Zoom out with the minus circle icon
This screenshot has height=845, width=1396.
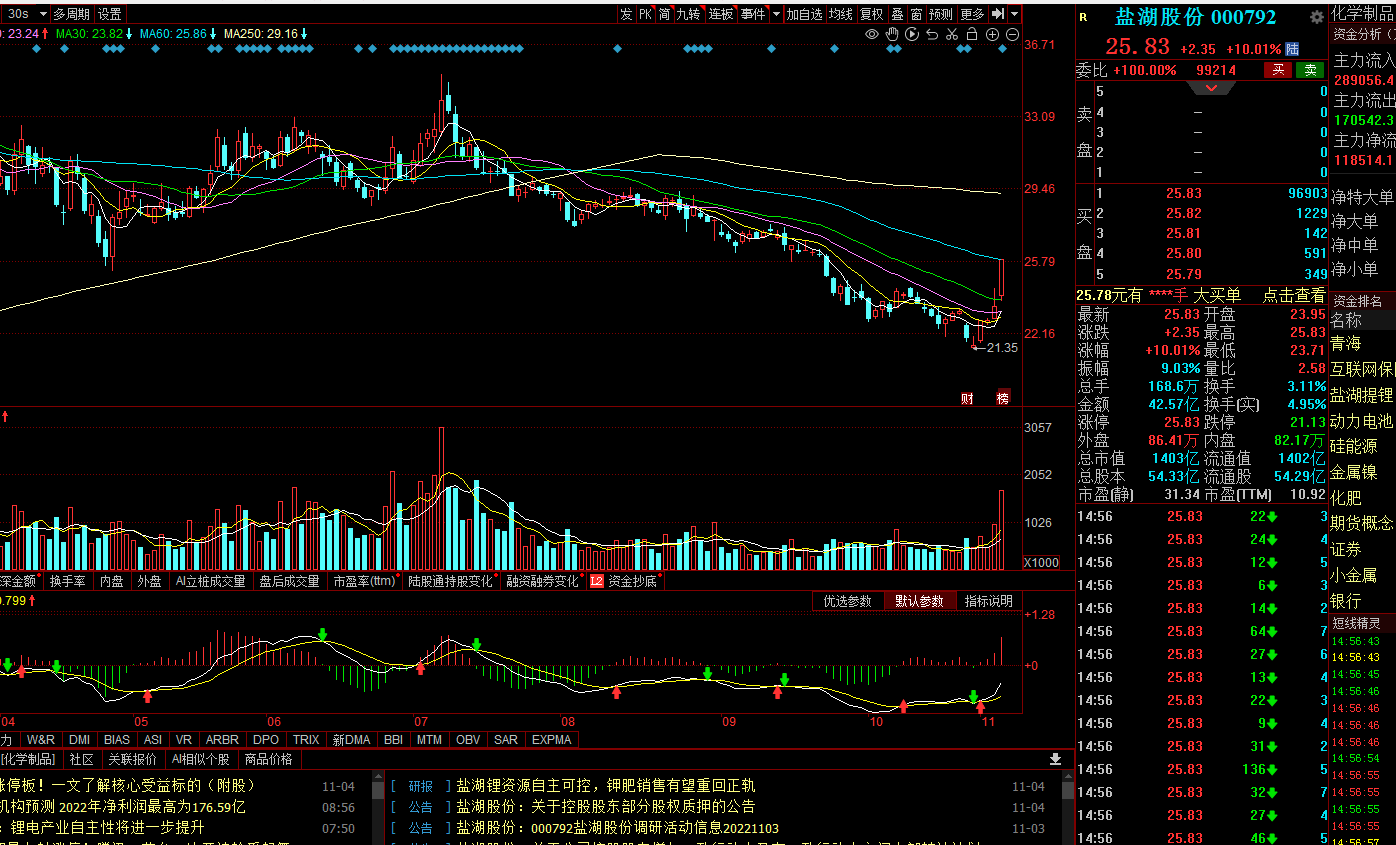[x=1012, y=34]
